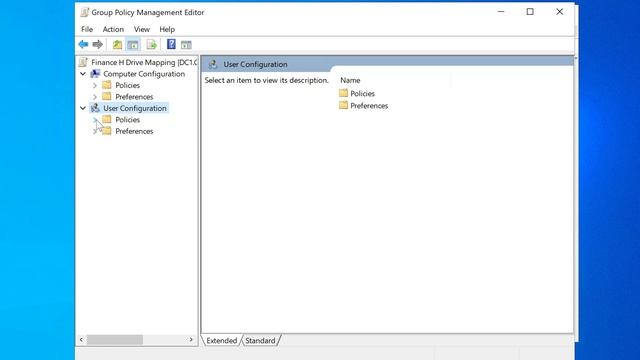Close the Group Policy Management Editor window
The width and height of the screenshot is (640, 360).
(x=559, y=12)
